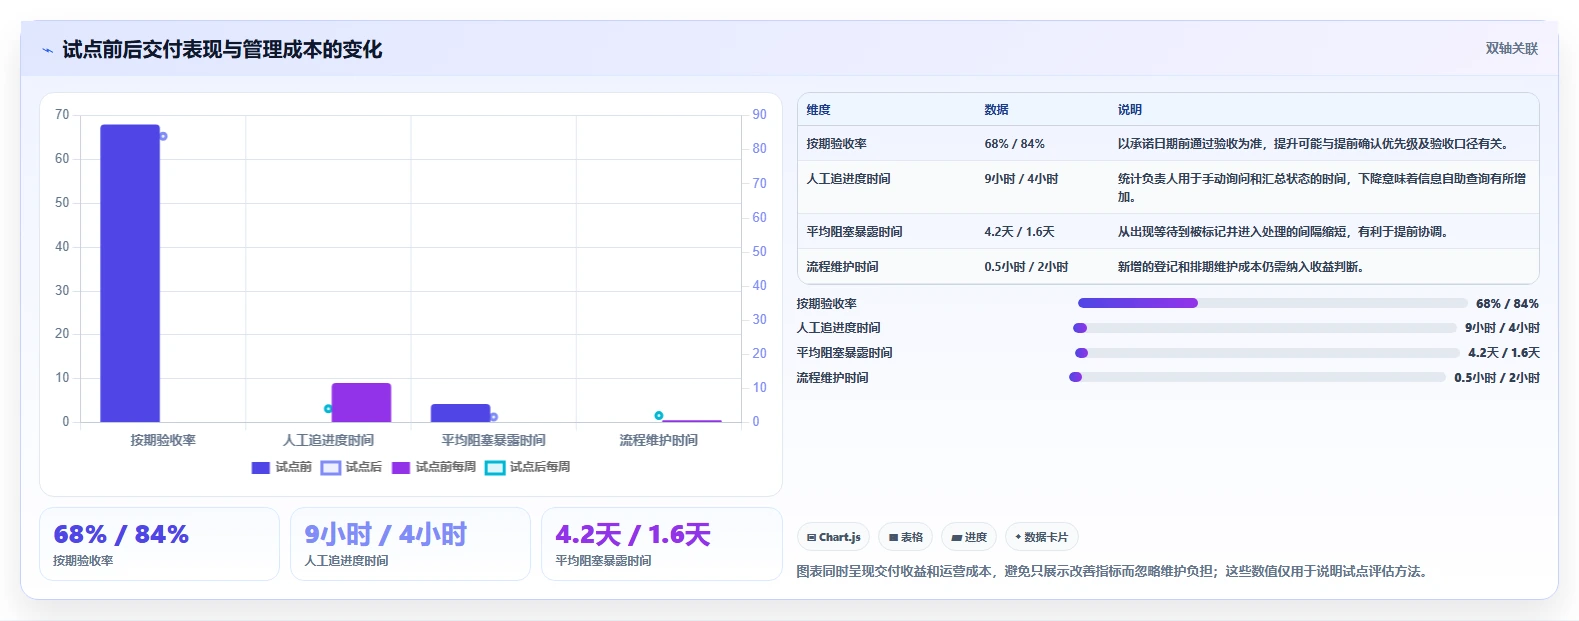Toggle the 试点前 legend entry
1579x621 pixels.
(x=282, y=467)
